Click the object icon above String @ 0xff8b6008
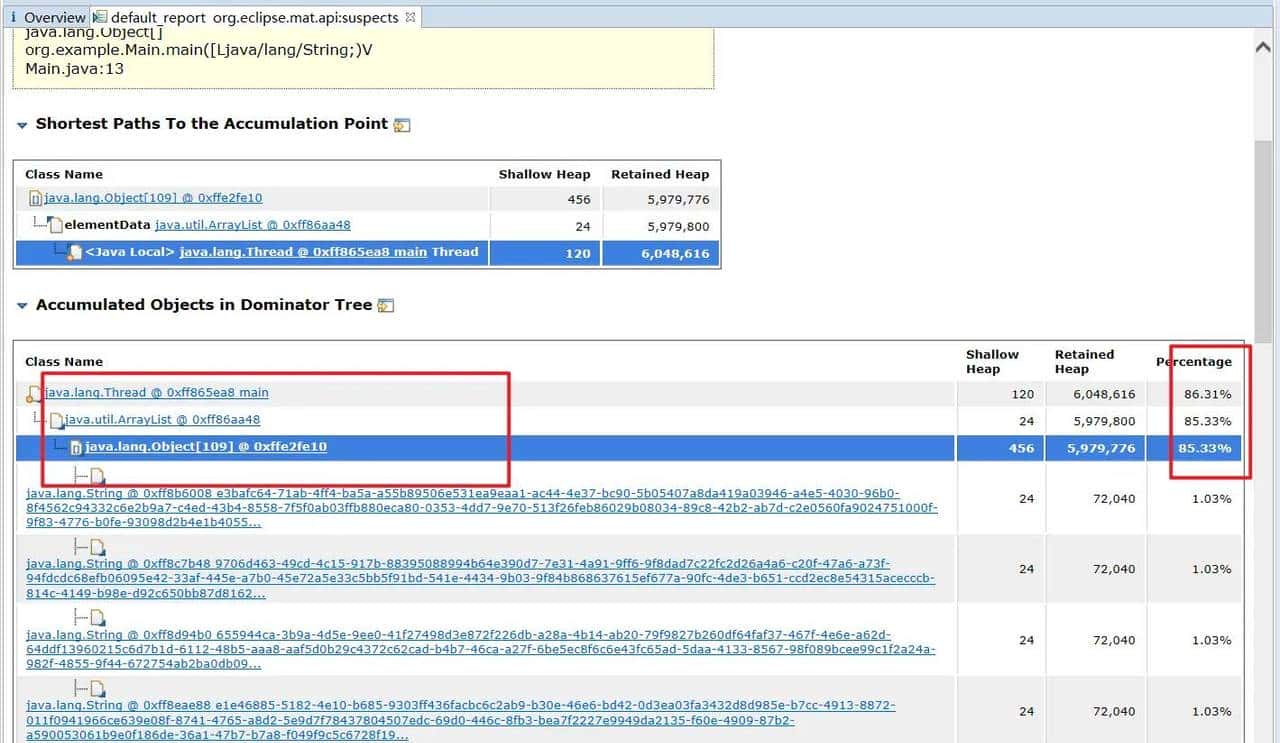Image resolution: width=1280 pixels, height=743 pixels. [97, 476]
